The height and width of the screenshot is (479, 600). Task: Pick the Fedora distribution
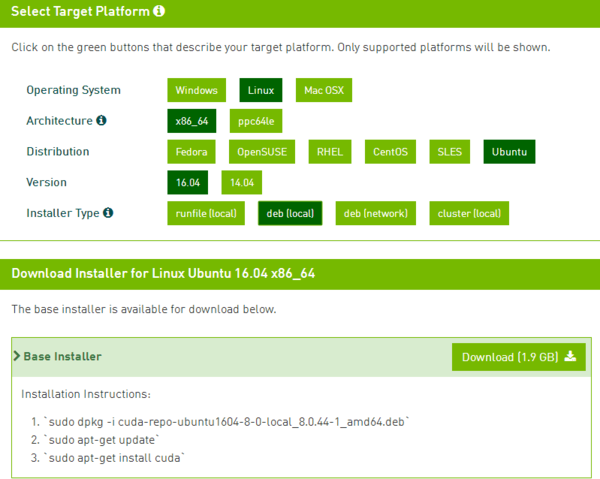(191, 152)
